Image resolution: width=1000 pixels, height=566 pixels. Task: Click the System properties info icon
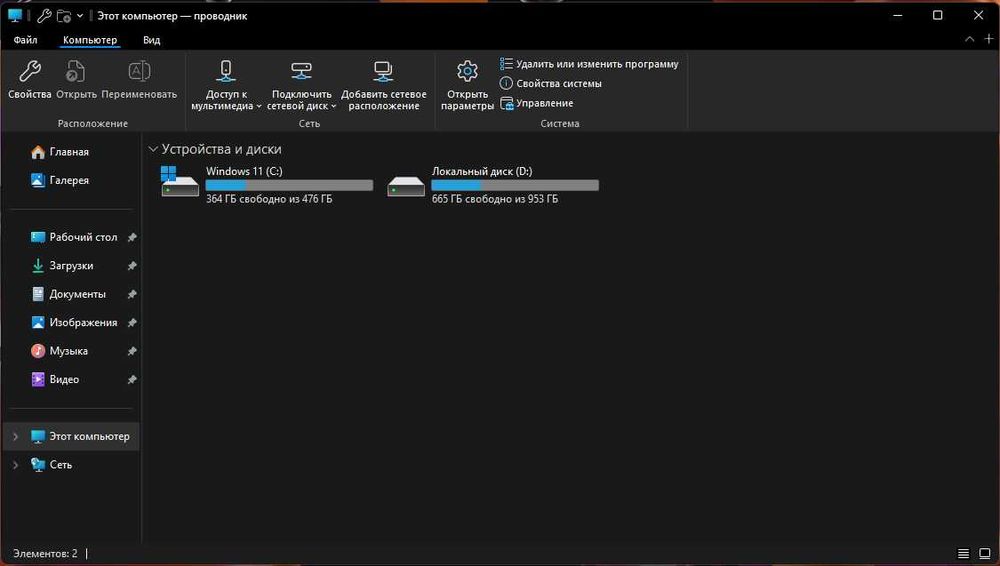tap(506, 83)
